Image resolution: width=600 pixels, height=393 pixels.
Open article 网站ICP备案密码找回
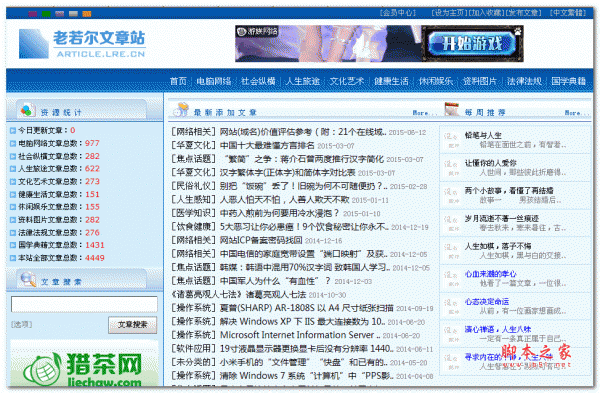(x=261, y=240)
